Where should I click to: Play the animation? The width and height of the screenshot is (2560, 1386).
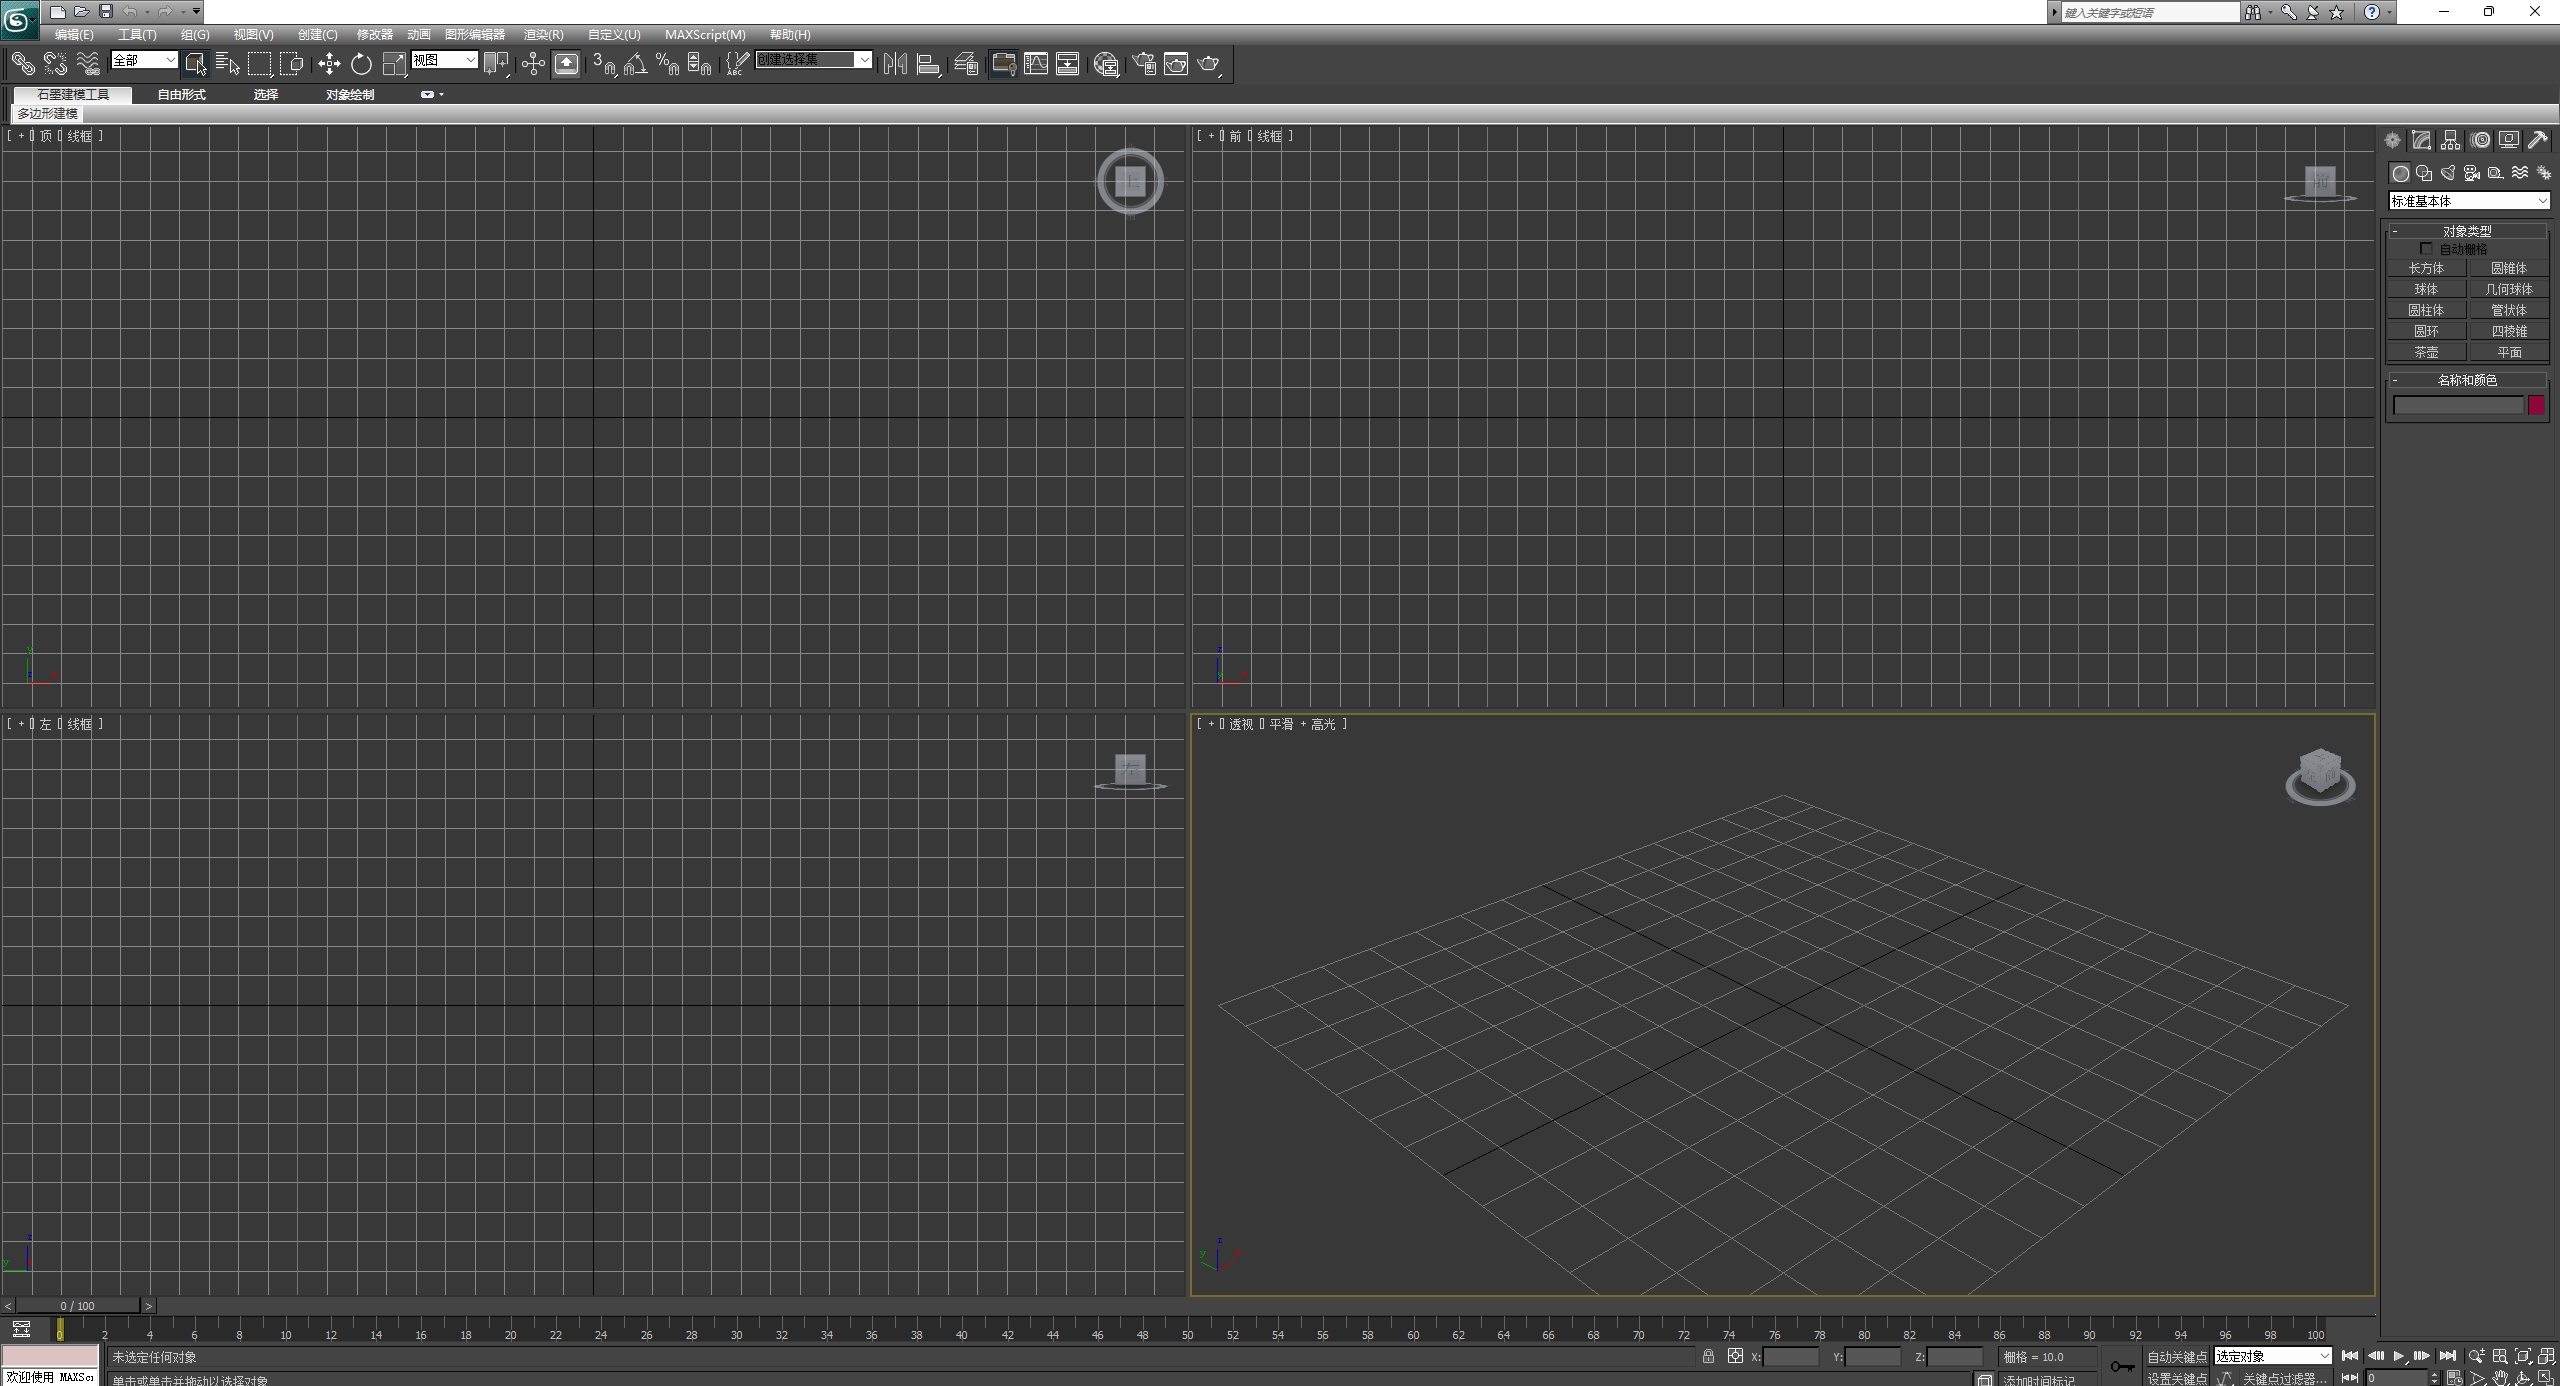[x=2398, y=1355]
